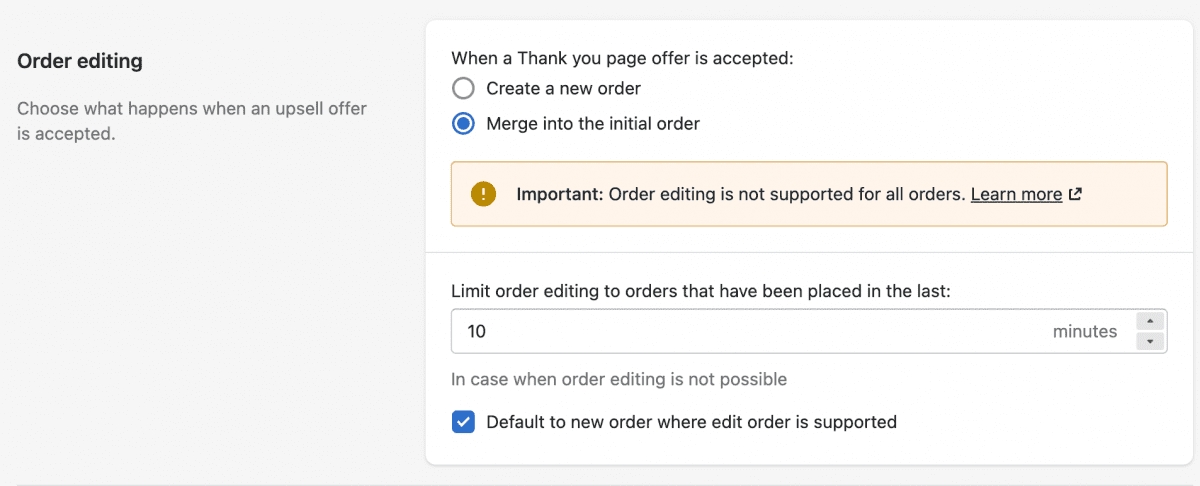
Task: Click the "Important:" bold text in the banner
Action: pyautogui.click(x=560, y=194)
